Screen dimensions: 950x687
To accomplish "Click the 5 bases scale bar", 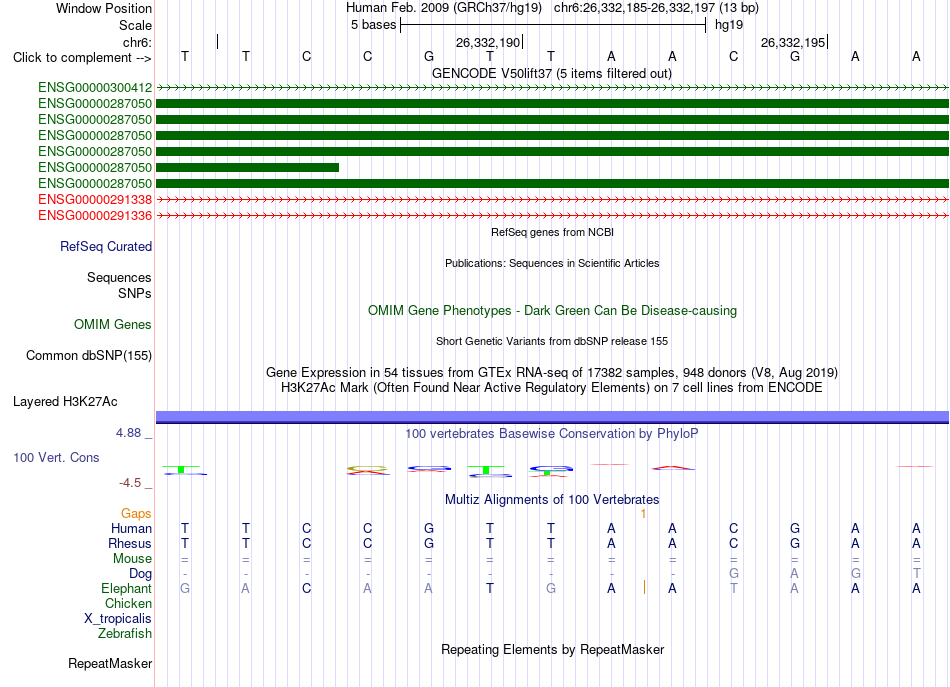I will [x=553, y=25].
